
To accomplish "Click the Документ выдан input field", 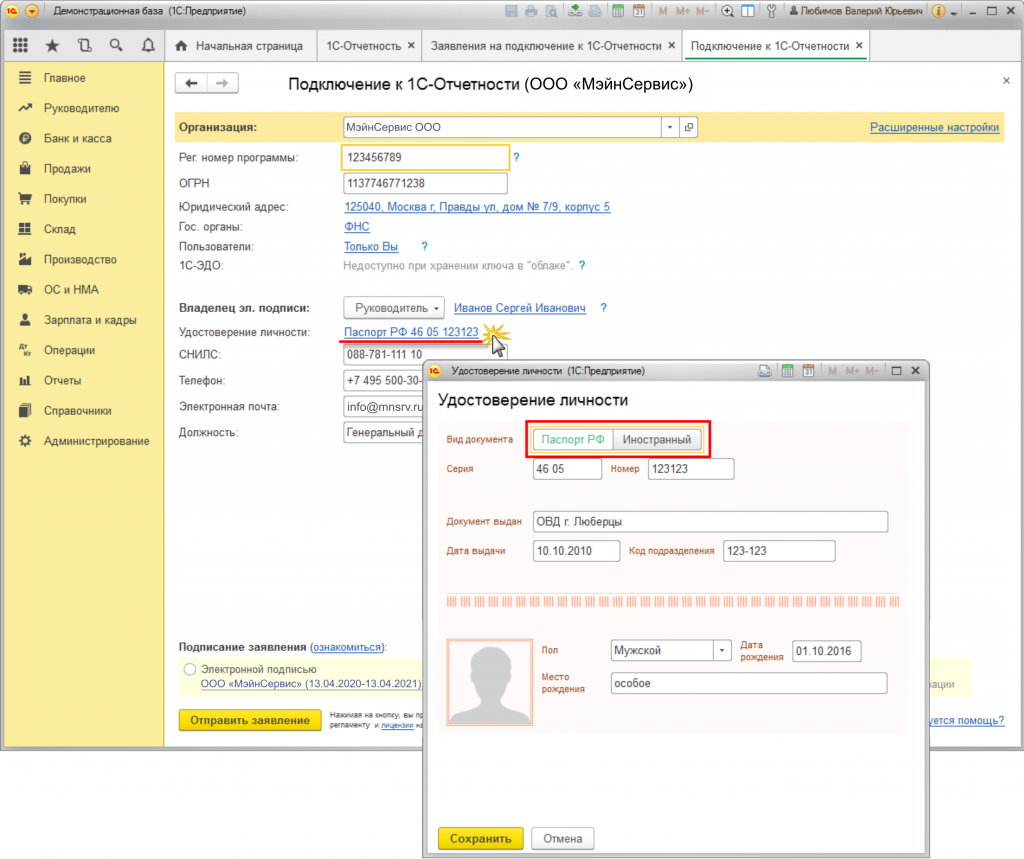I will 710,522.
